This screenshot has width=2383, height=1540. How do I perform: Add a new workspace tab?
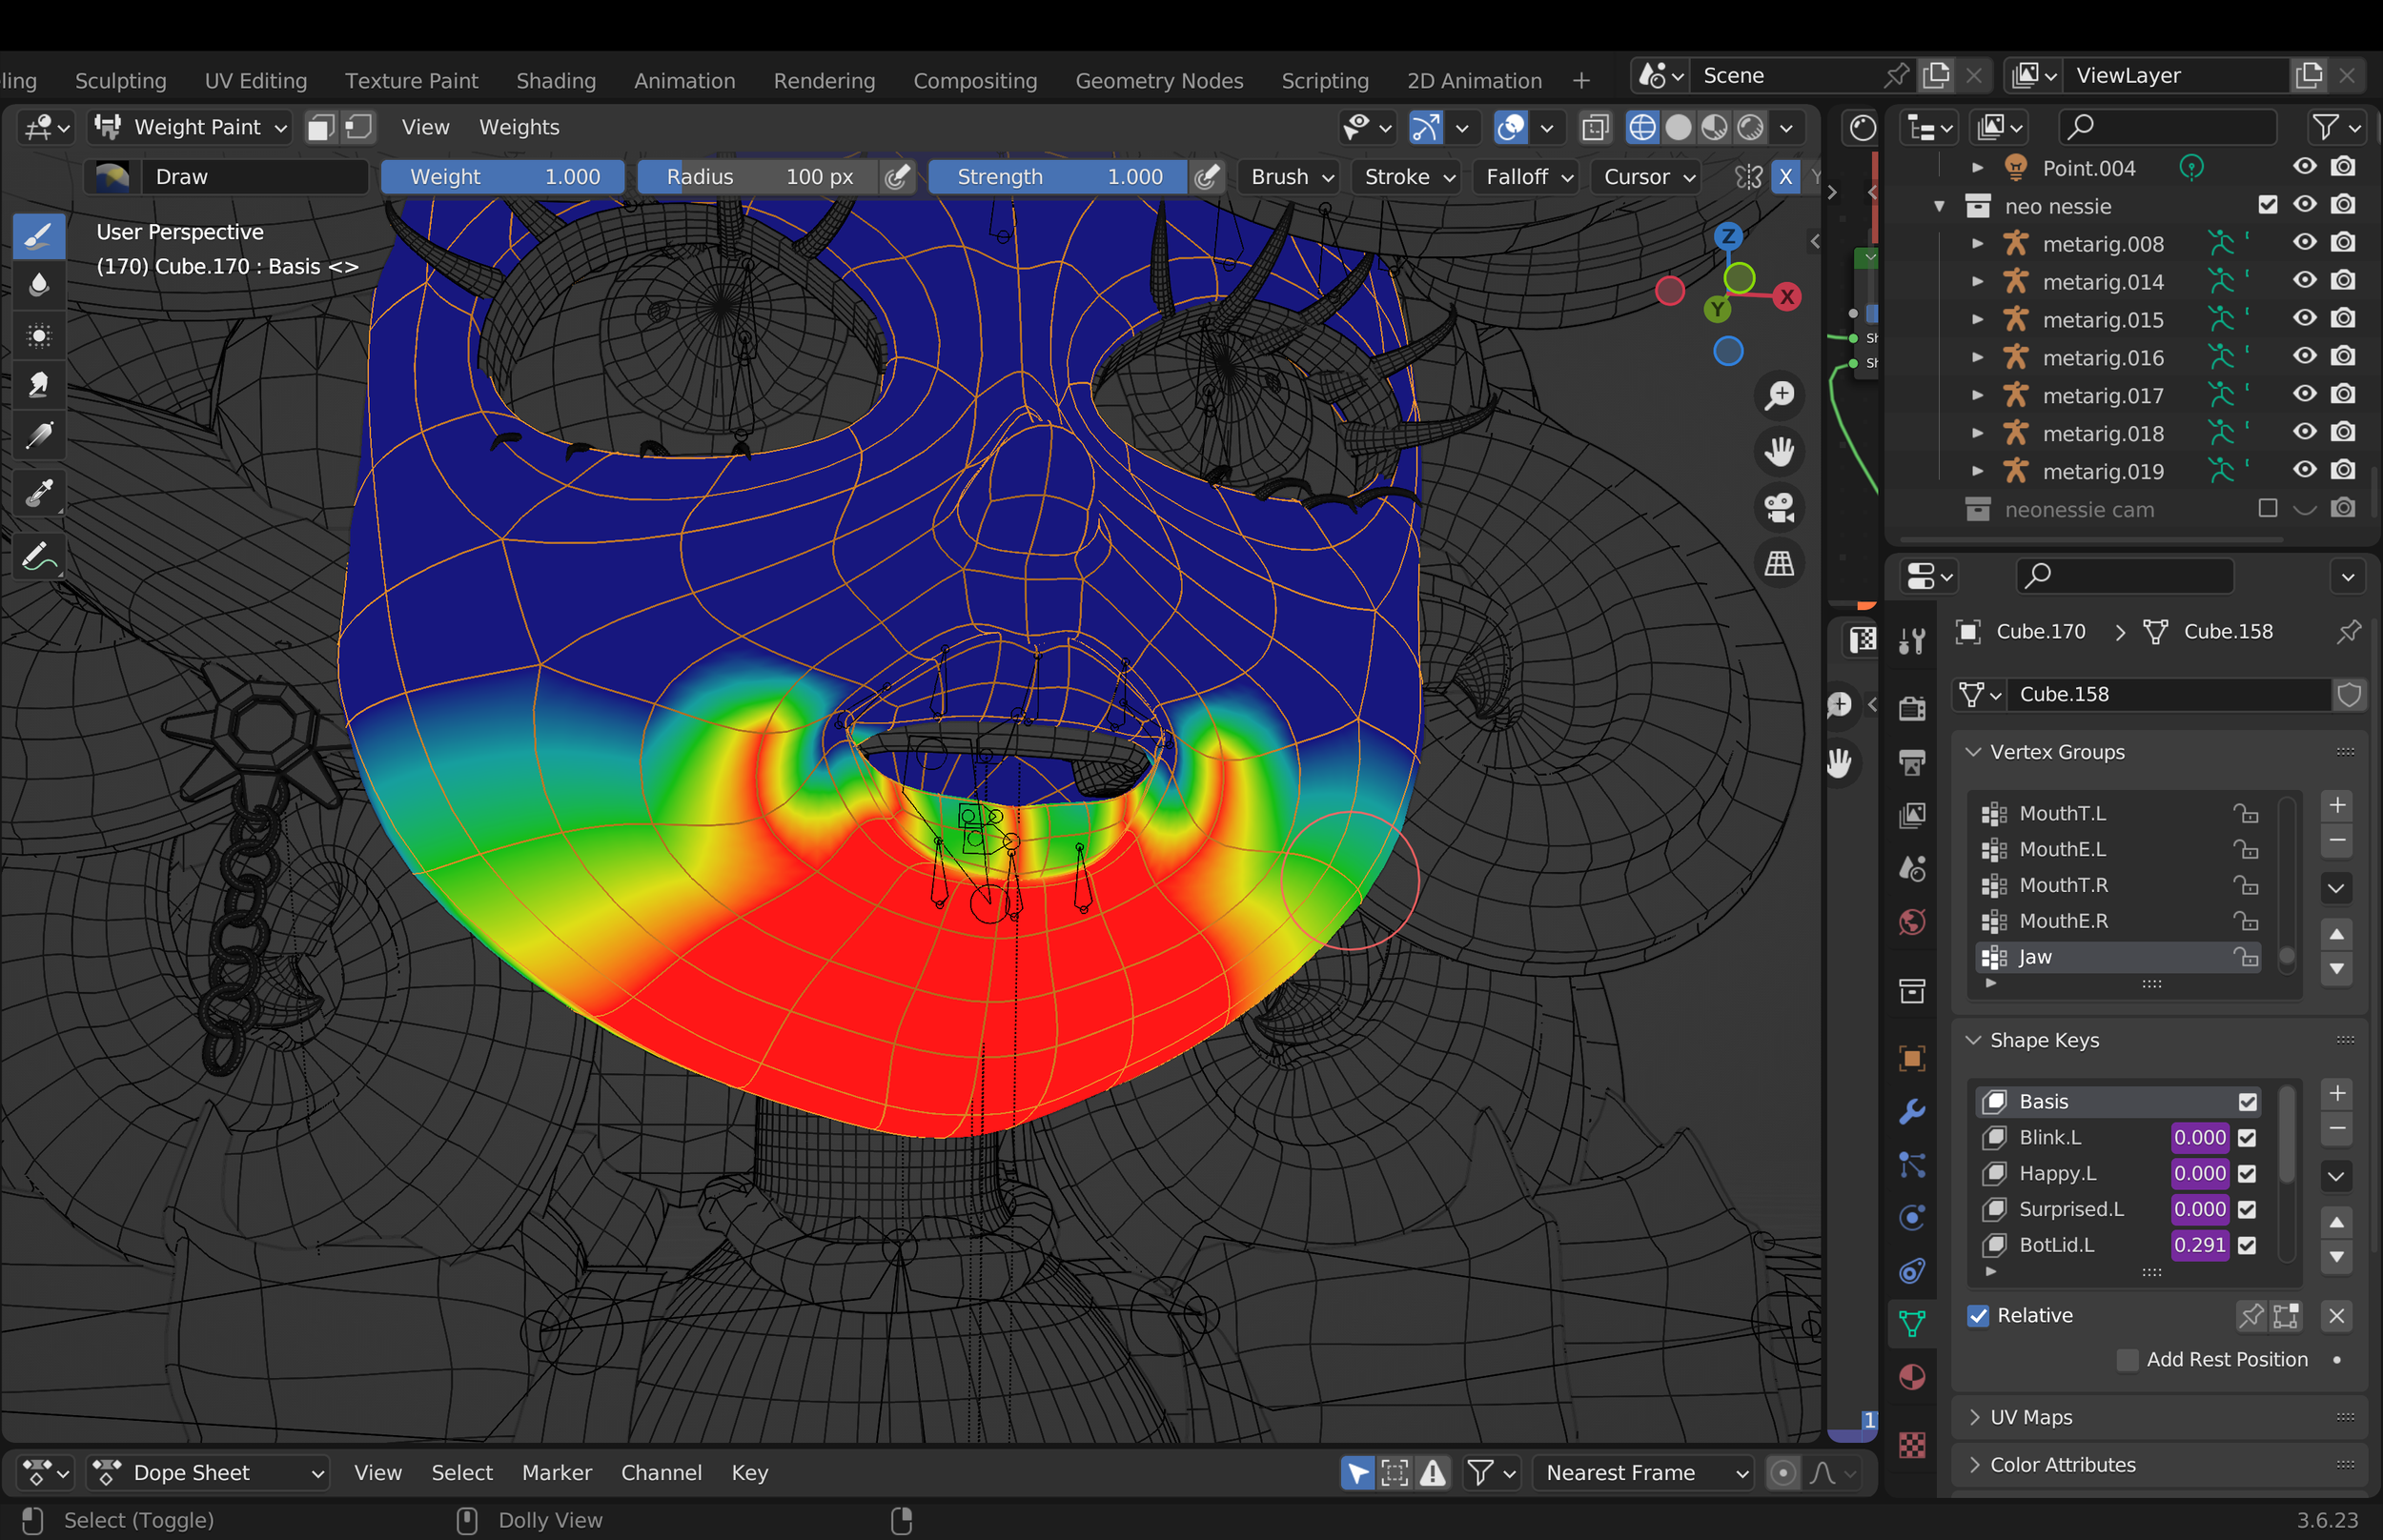1580,80
